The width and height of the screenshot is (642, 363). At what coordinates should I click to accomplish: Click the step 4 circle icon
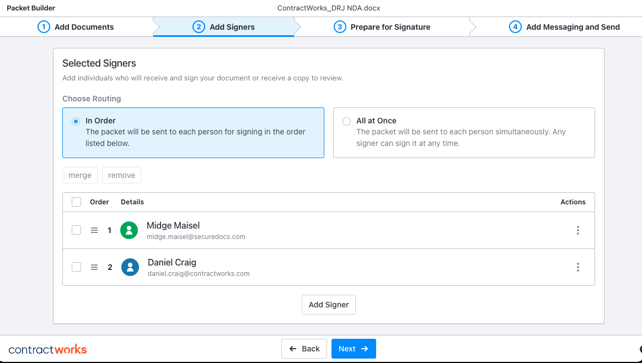515,27
